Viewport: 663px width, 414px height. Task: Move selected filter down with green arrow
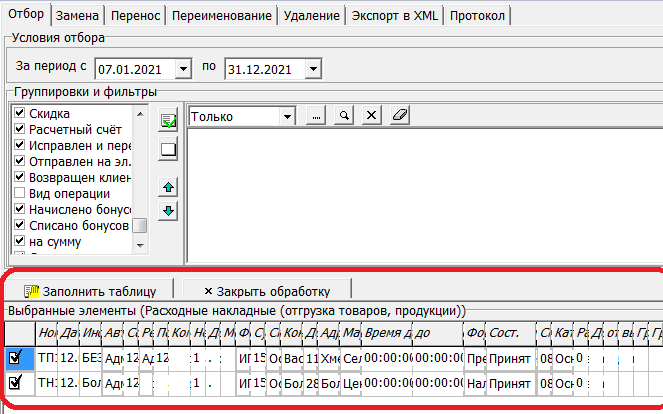tap(169, 210)
